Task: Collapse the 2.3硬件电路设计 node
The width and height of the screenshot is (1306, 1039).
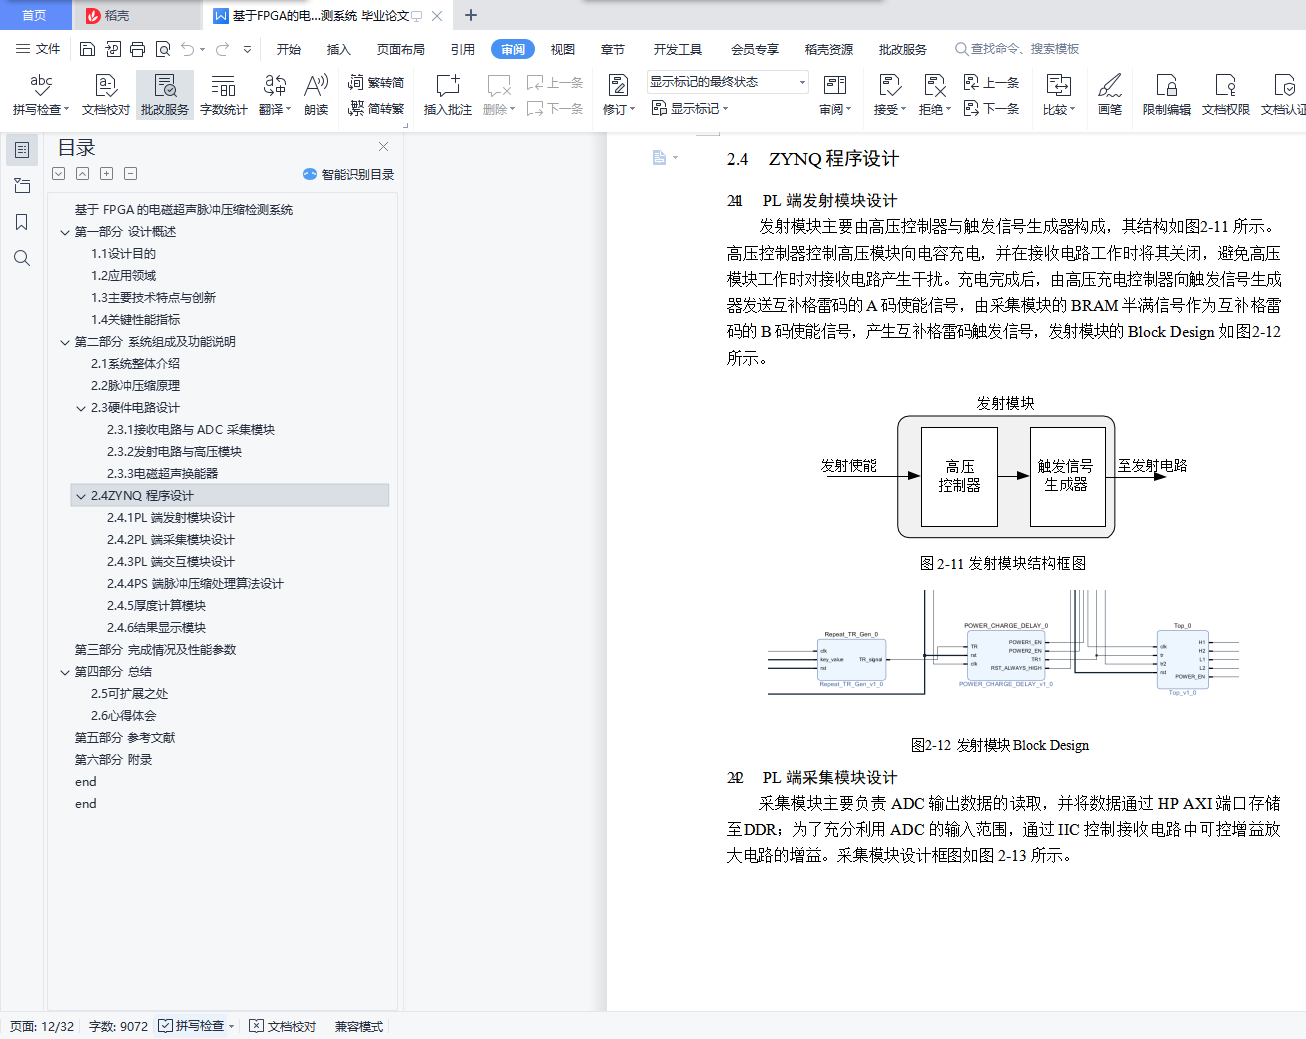Action: pos(81,408)
